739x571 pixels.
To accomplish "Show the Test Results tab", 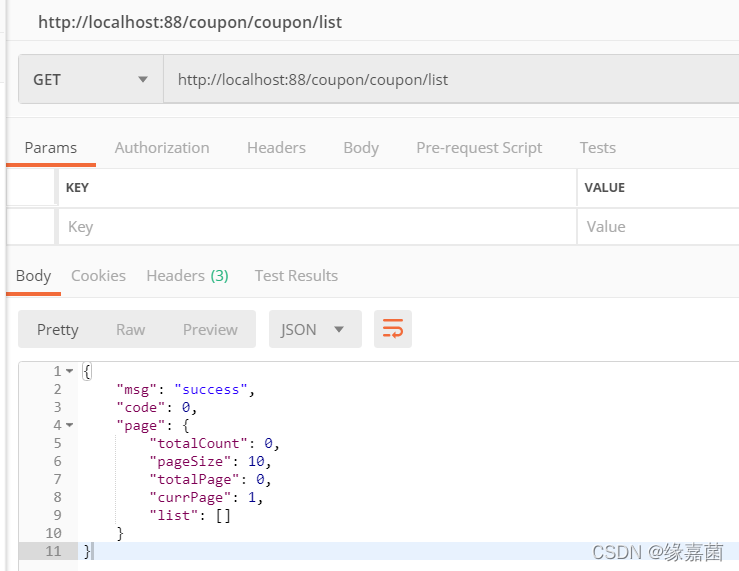I will pos(296,276).
